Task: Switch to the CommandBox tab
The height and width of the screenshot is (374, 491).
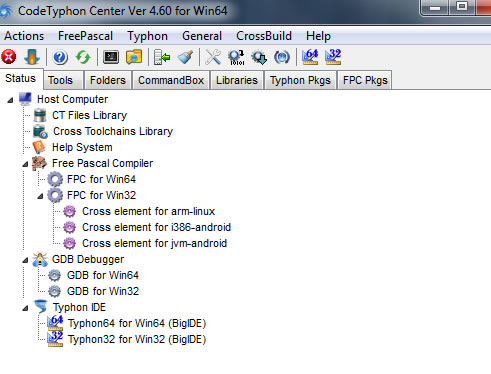Action: pos(171,80)
